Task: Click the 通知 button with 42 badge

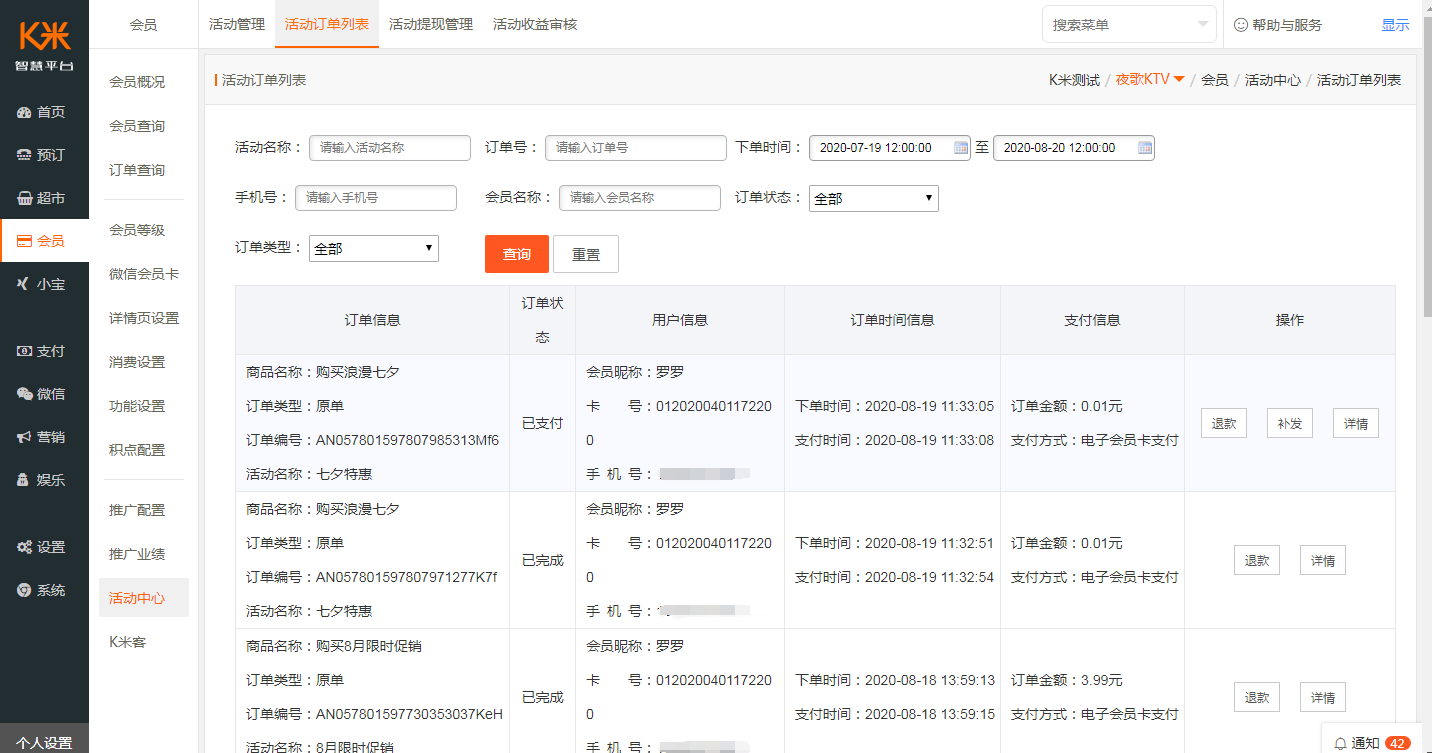Action: [1373, 742]
